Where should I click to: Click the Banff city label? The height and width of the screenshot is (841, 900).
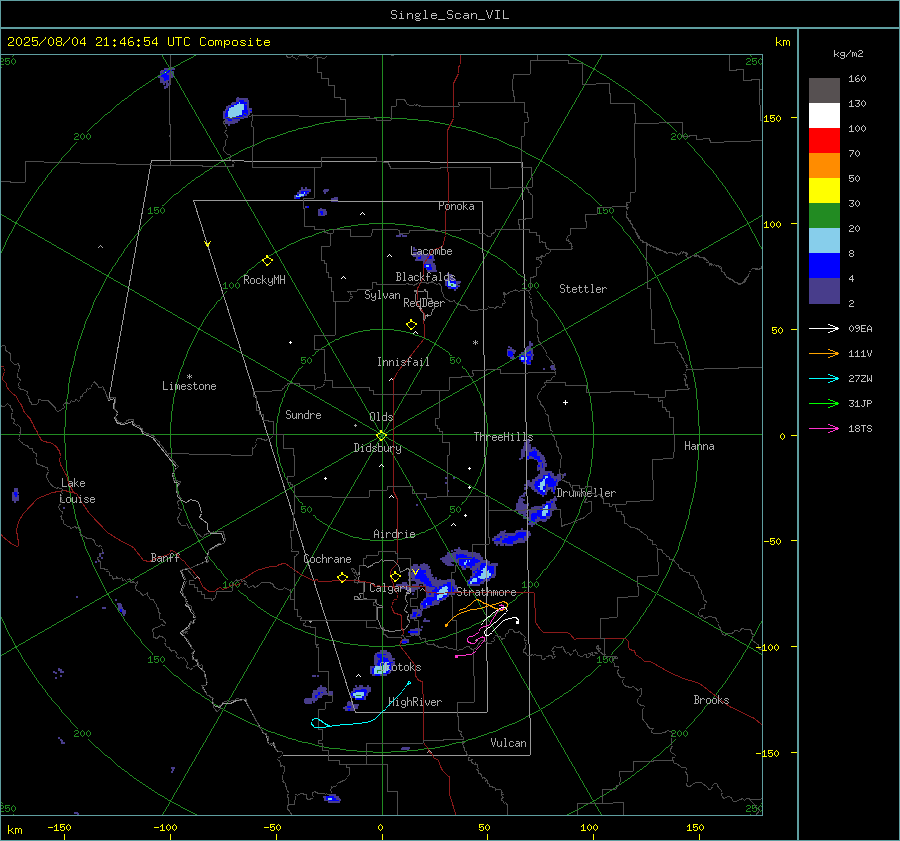tap(165, 557)
